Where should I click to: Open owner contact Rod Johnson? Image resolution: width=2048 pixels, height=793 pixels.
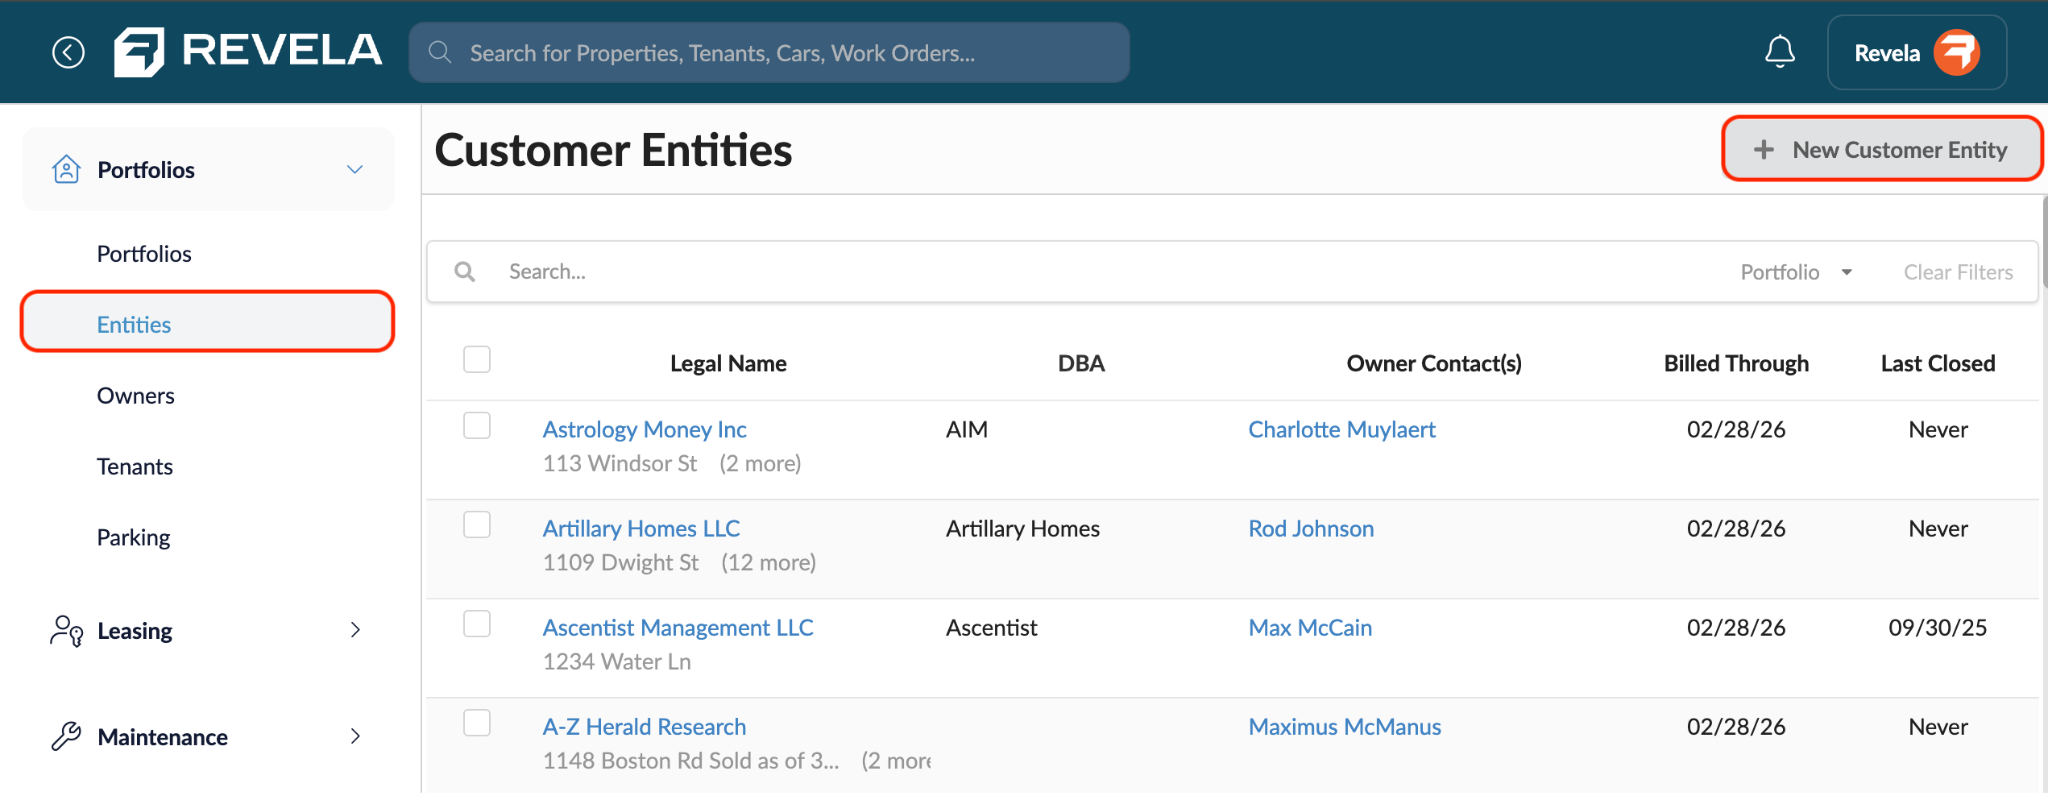pos(1311,528)
